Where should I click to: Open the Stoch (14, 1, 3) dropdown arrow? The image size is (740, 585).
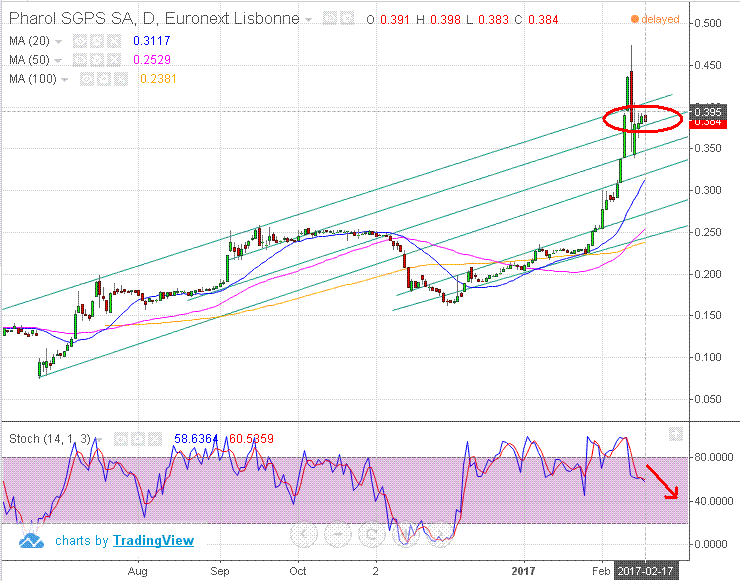coord(99,440)
